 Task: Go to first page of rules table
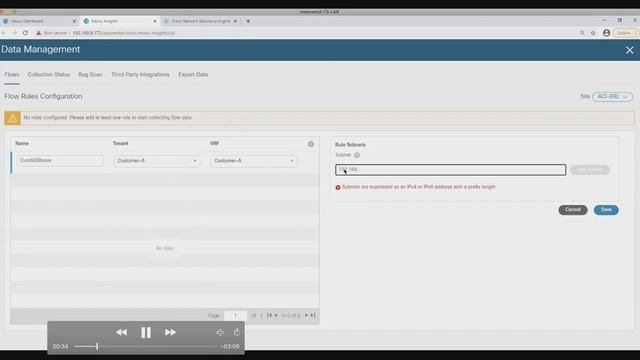pyautogui.click(x=269, y=315)
